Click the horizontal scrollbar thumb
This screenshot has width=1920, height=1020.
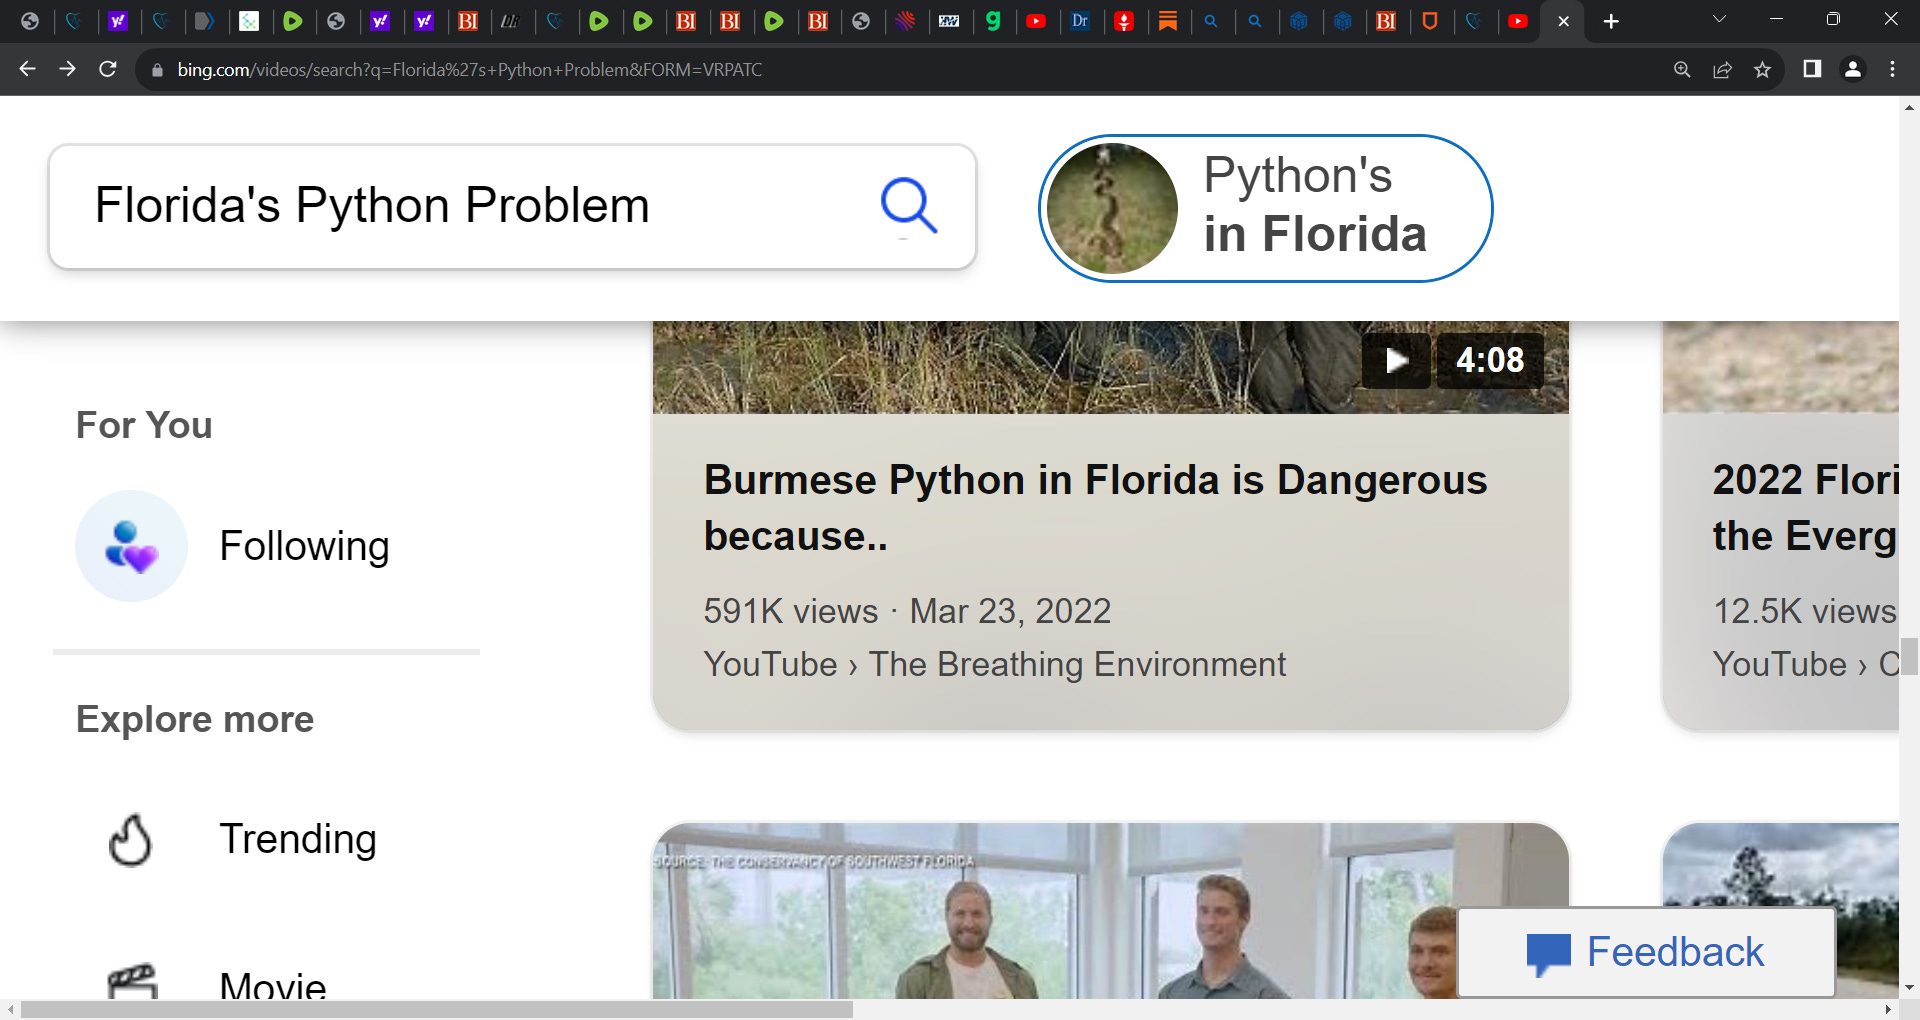click(437, 1010)
